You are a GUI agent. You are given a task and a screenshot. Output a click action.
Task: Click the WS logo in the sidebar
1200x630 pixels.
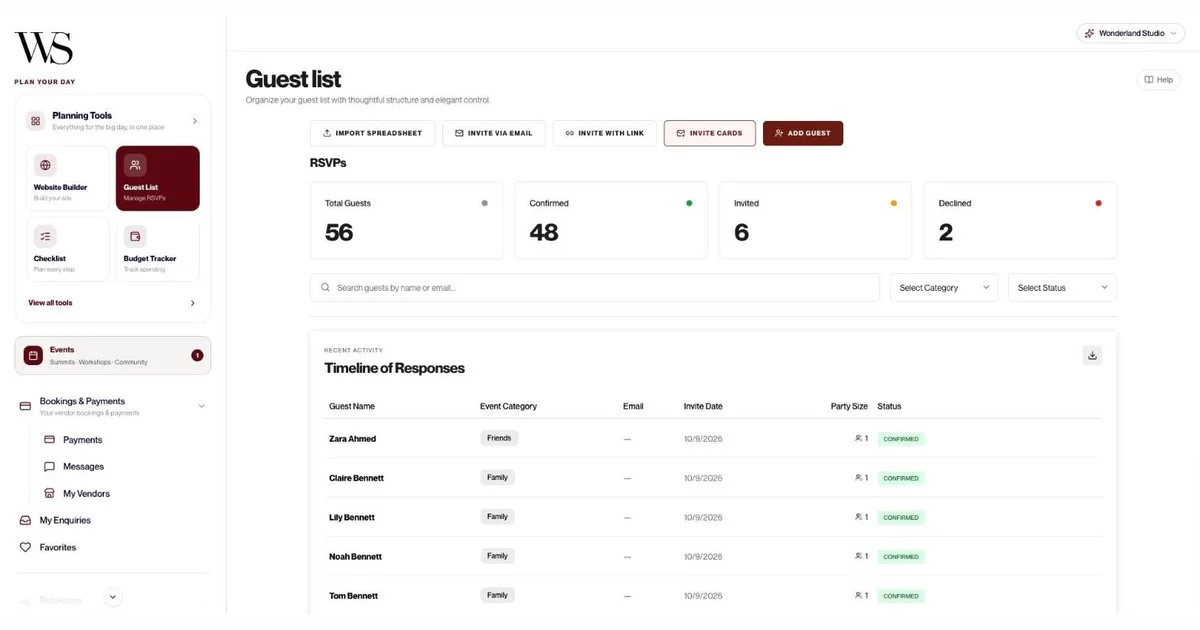pos(43,48)
